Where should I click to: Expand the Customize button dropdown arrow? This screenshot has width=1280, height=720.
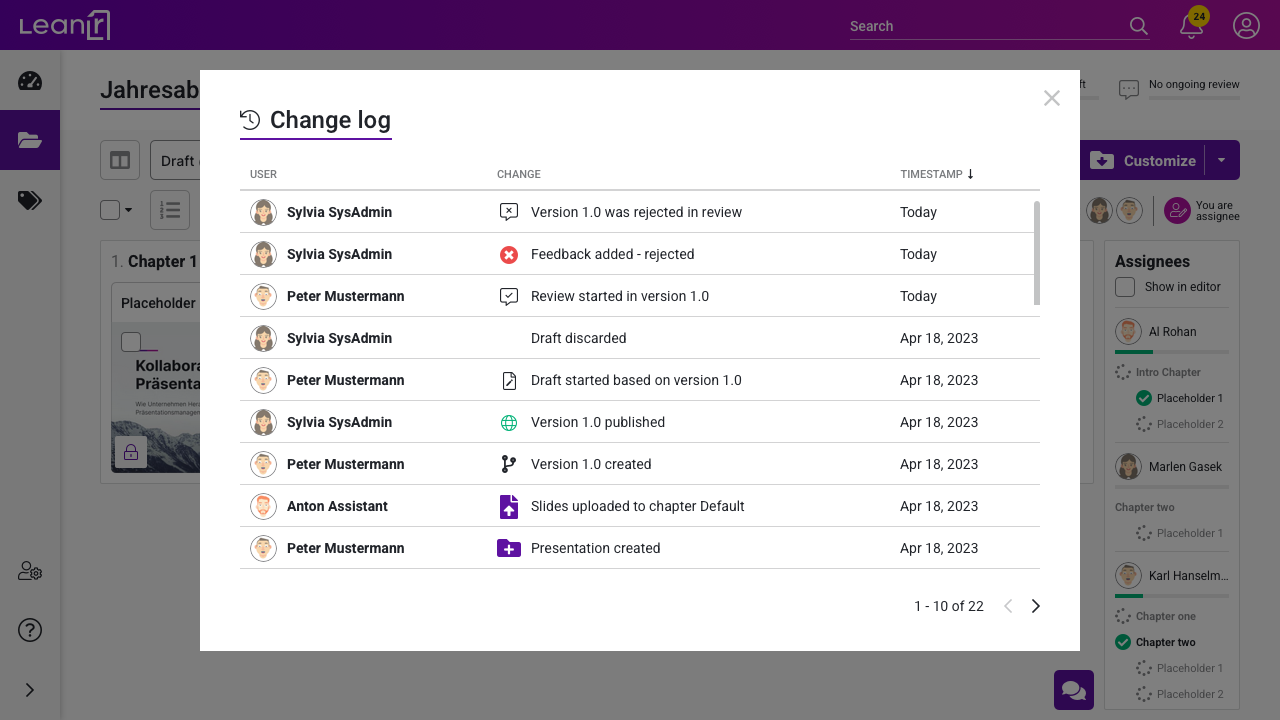(1222, 160)
